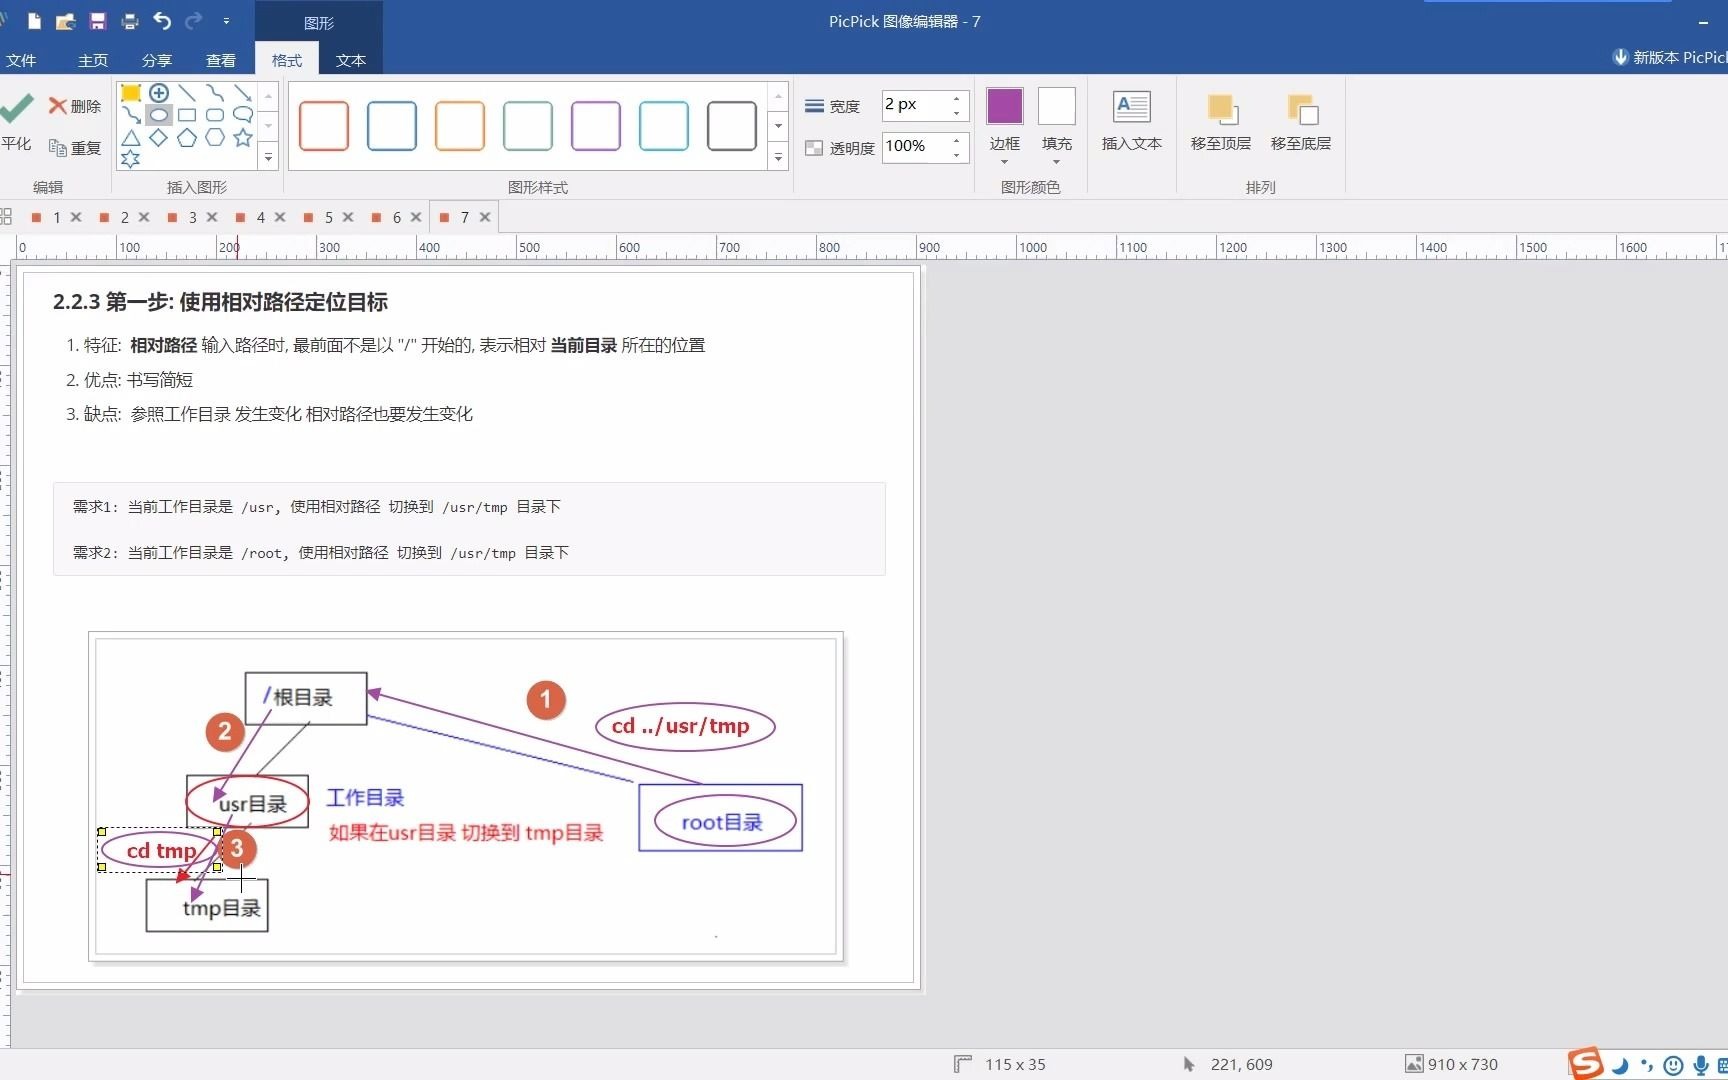Switch to document tab 3
Viewport: 1728px width, 1080px height.
coord(192,217)
